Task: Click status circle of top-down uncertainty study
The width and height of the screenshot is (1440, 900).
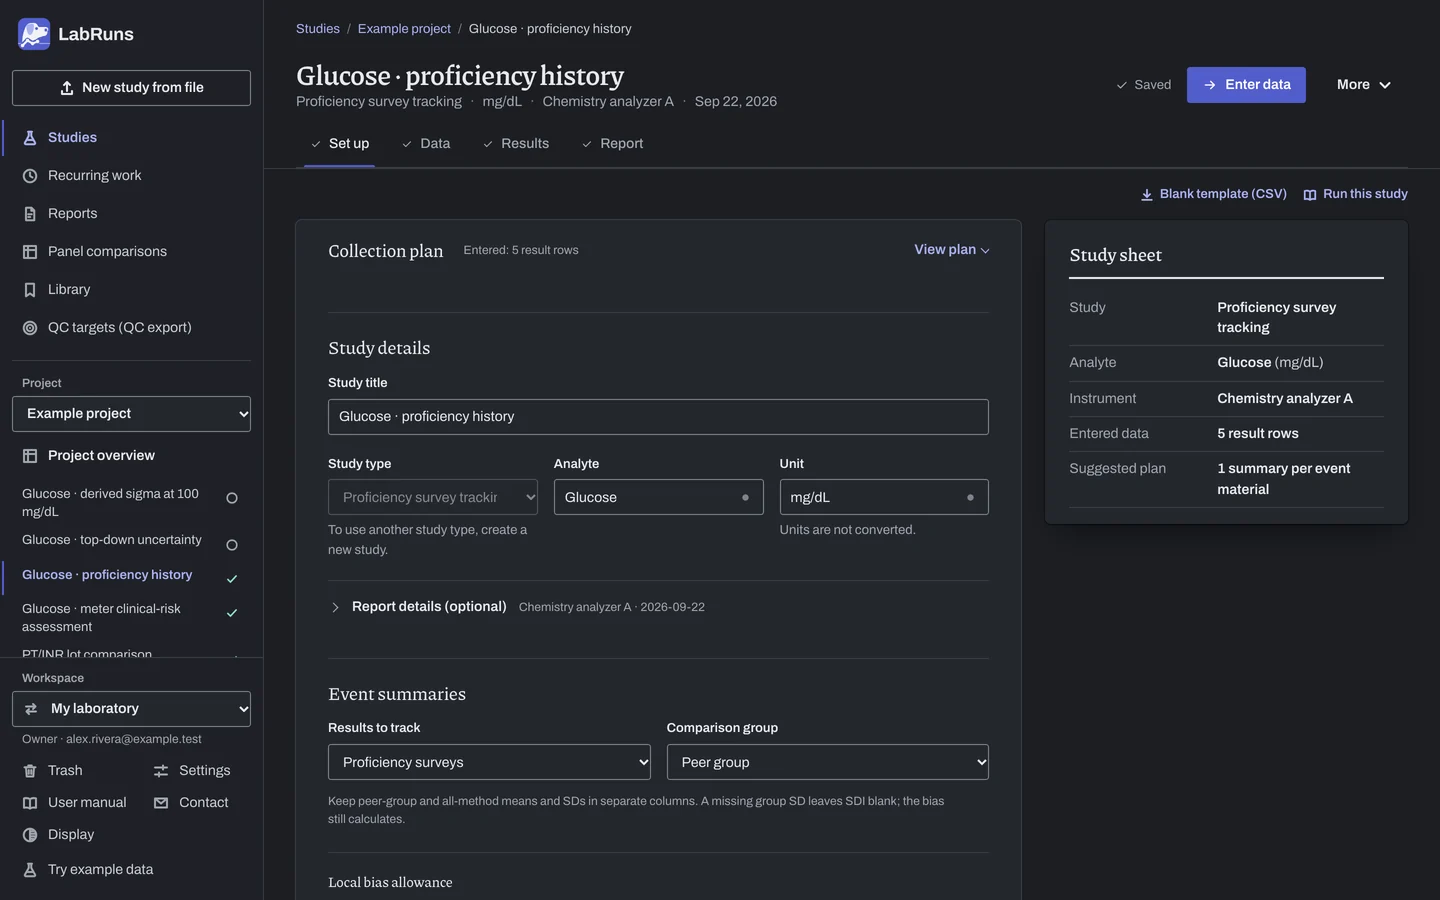Action: tap(232, 545)
